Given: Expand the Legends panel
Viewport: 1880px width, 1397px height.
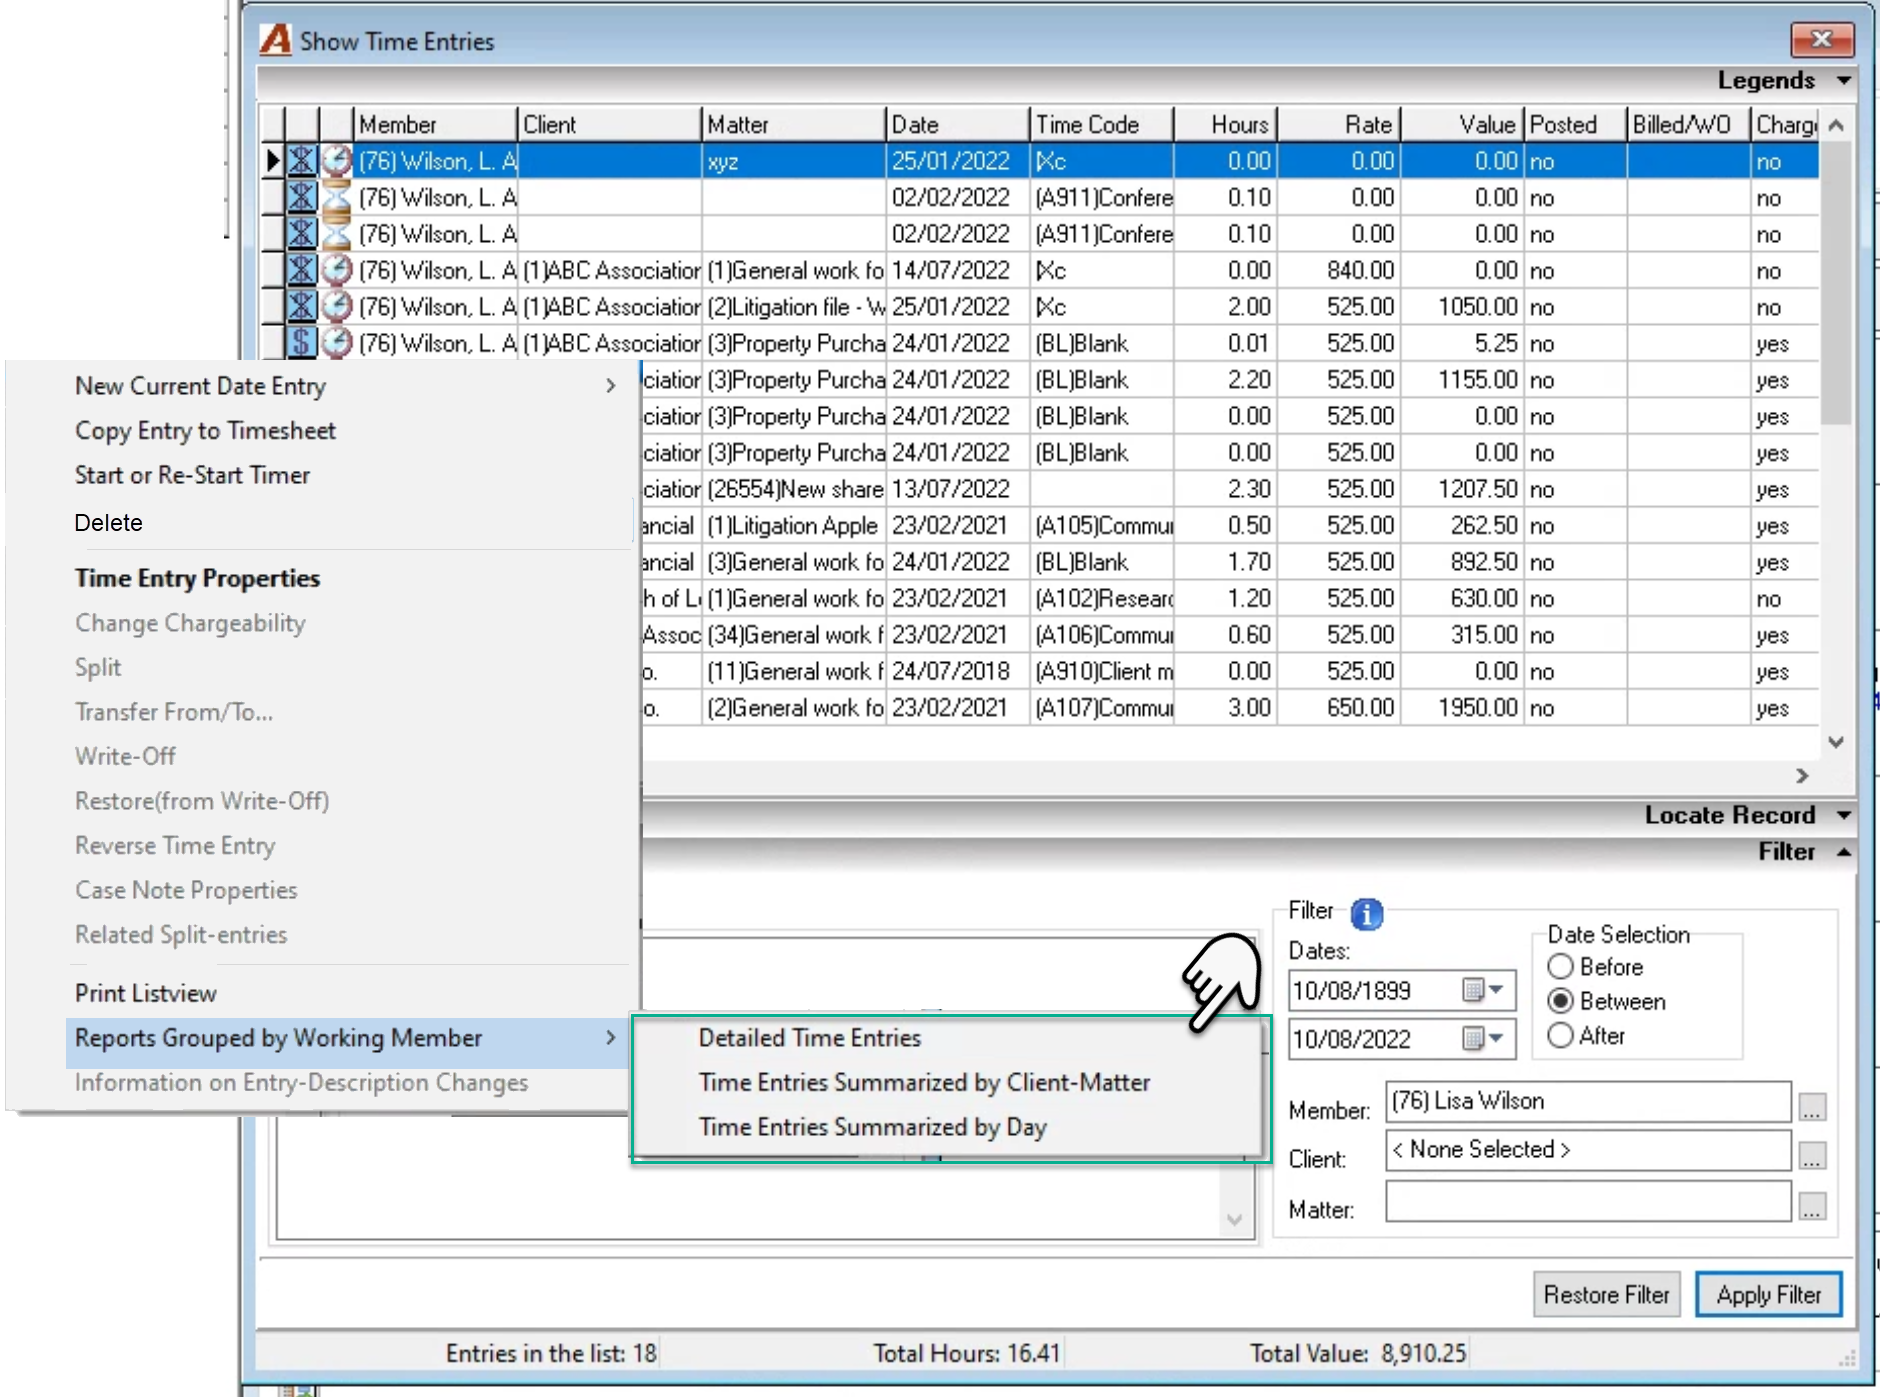Looking at the screenshot, I should [1844, 80].
